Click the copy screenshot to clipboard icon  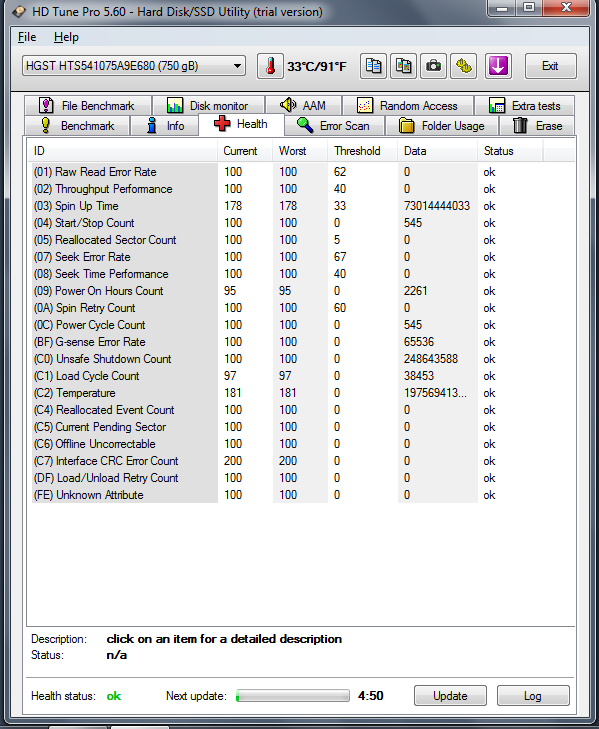[403, 66]
